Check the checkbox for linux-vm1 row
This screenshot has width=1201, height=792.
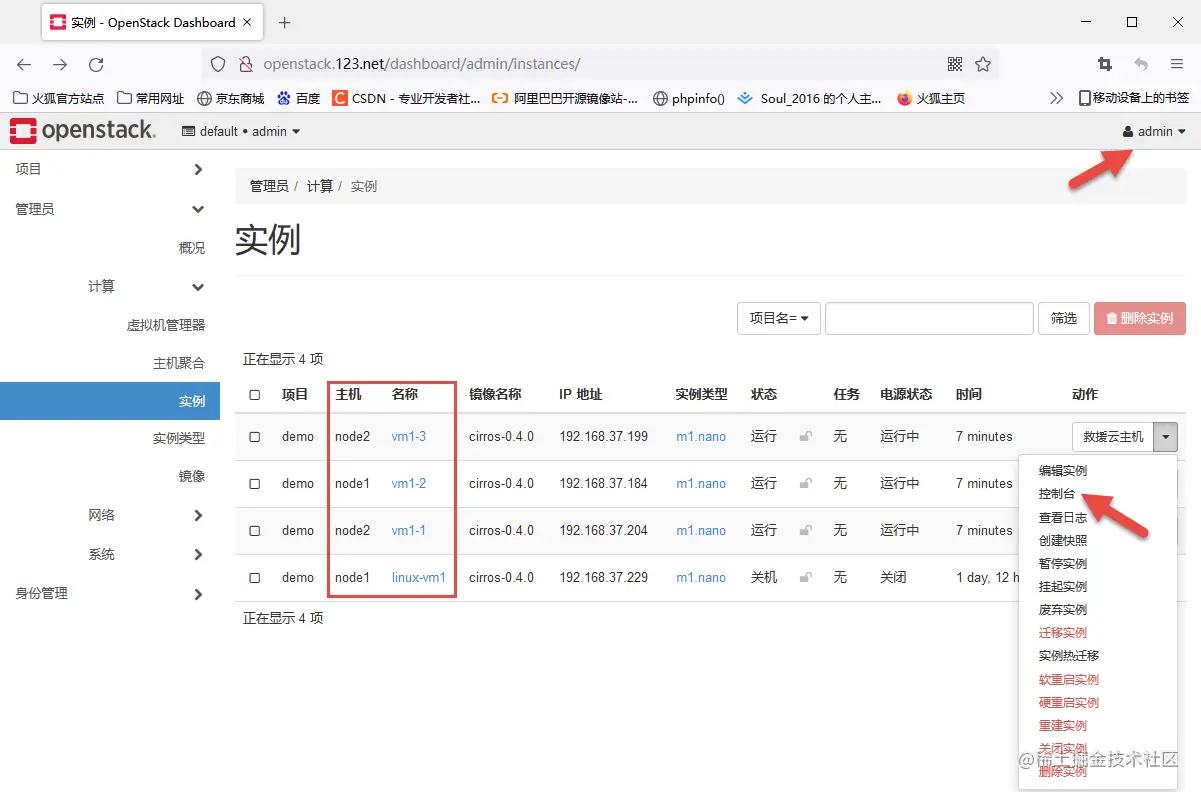click(254, 577)
